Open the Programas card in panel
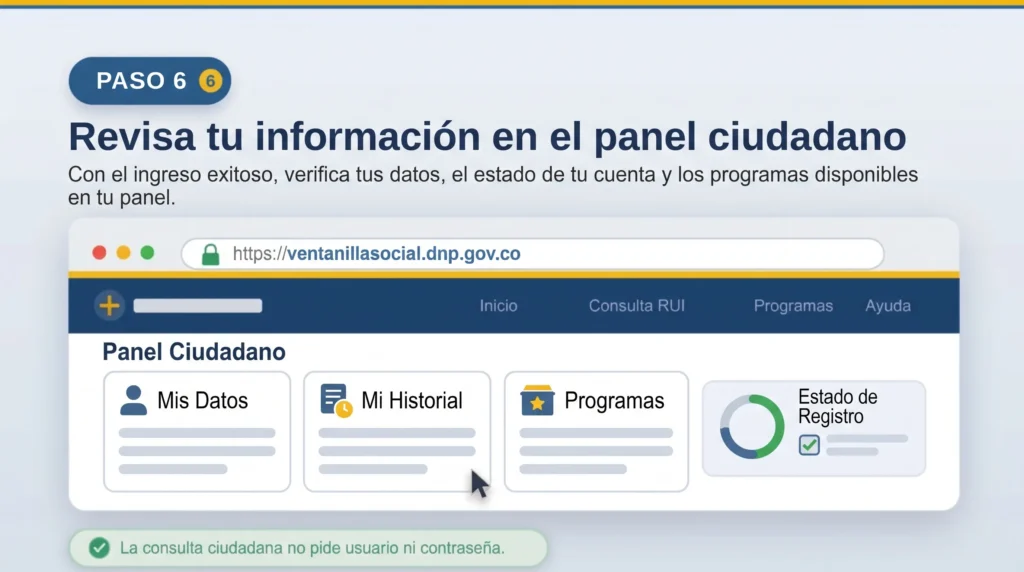This screenshot has width=1024, height=572. tap(596, 432)
